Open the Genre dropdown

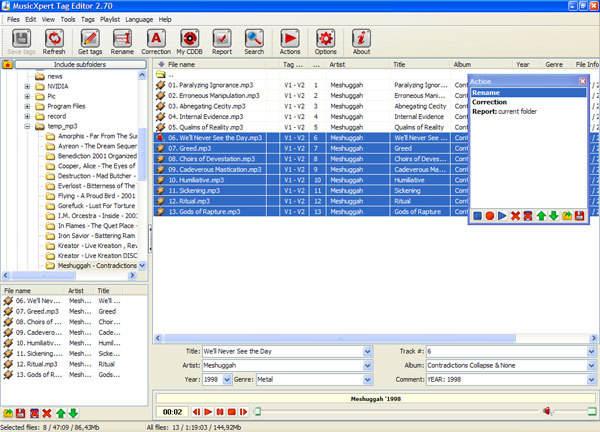tap(368, 380)
